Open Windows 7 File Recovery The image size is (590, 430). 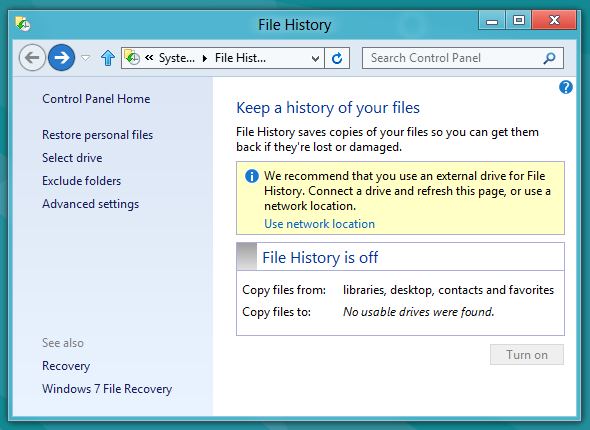(x=107, y=389)
